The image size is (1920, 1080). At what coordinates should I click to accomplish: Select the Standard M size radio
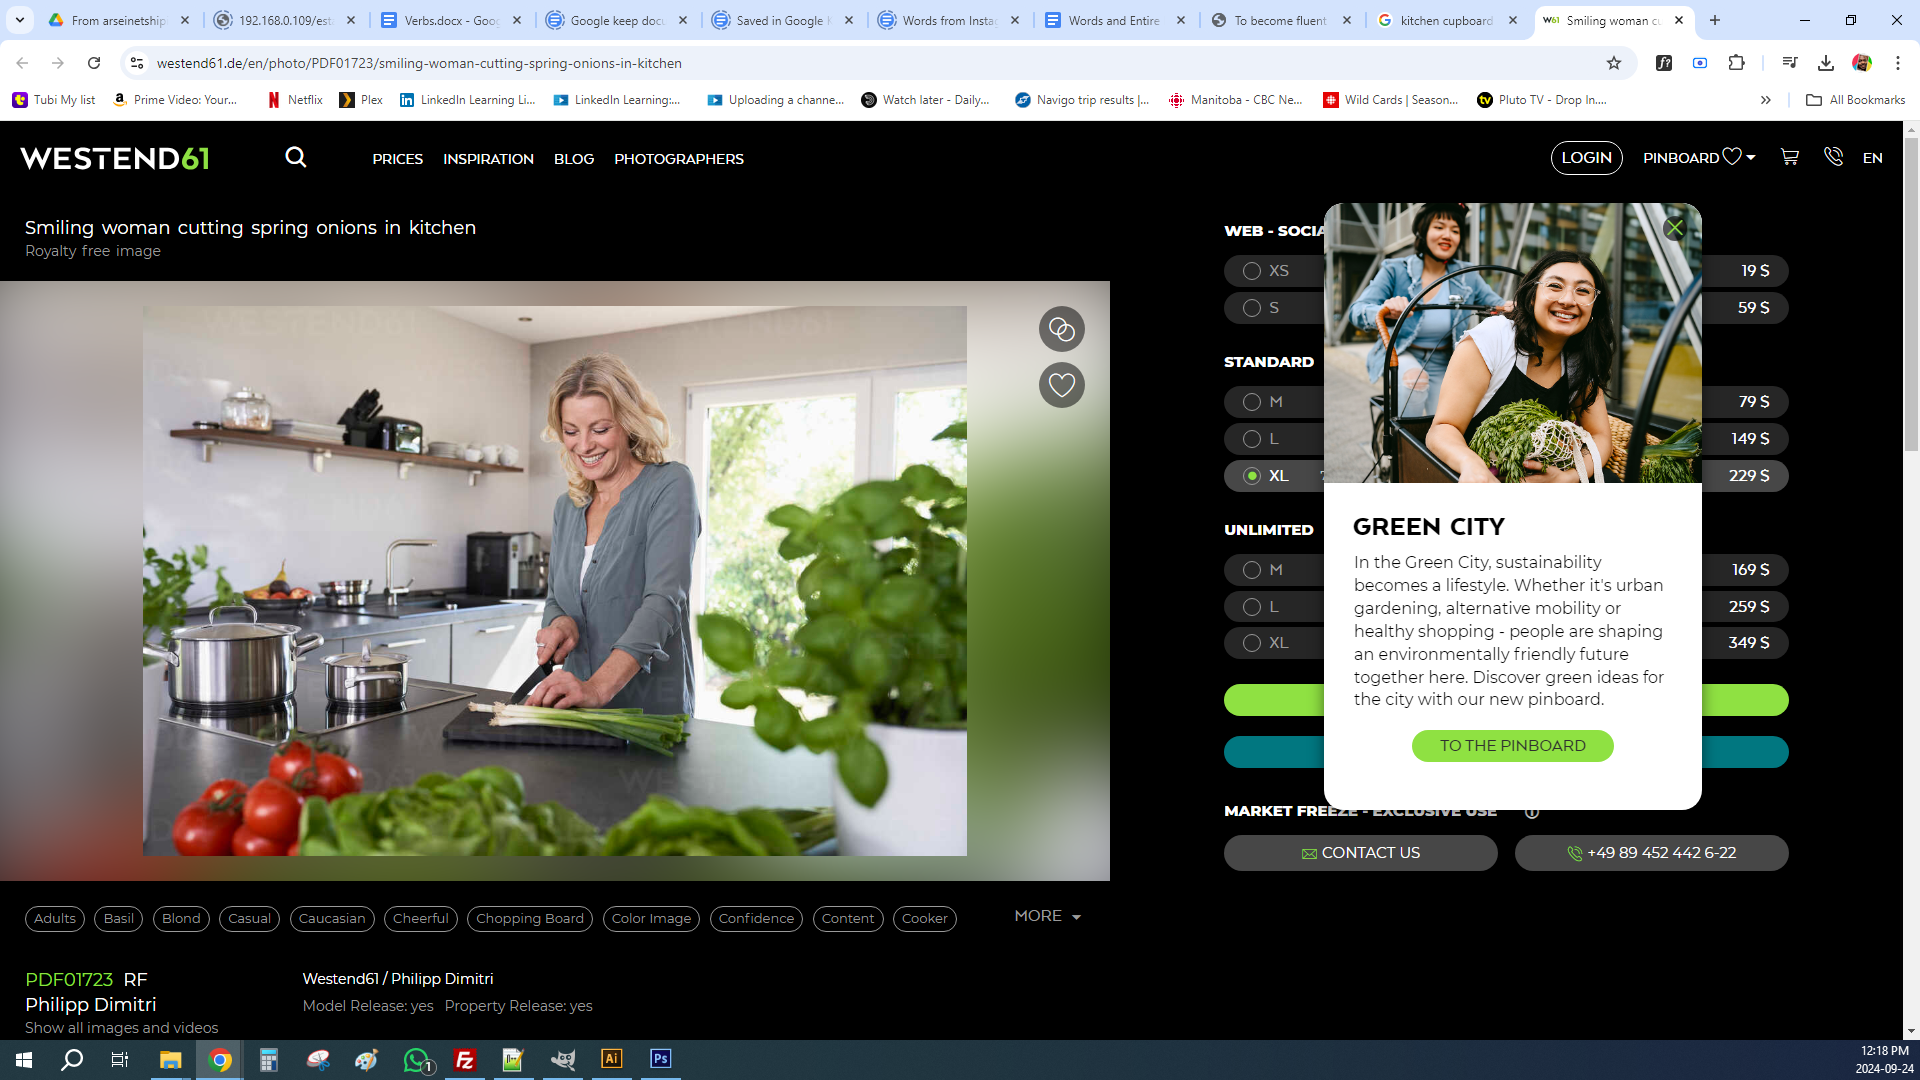click(1252, 402)
